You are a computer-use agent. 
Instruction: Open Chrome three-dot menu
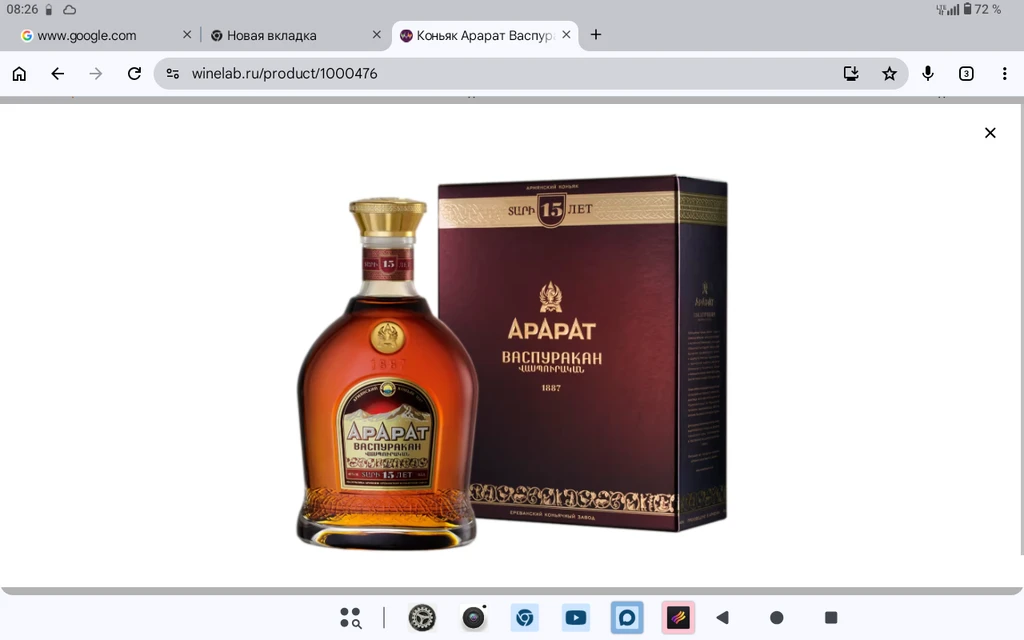tap(1004, 74)
